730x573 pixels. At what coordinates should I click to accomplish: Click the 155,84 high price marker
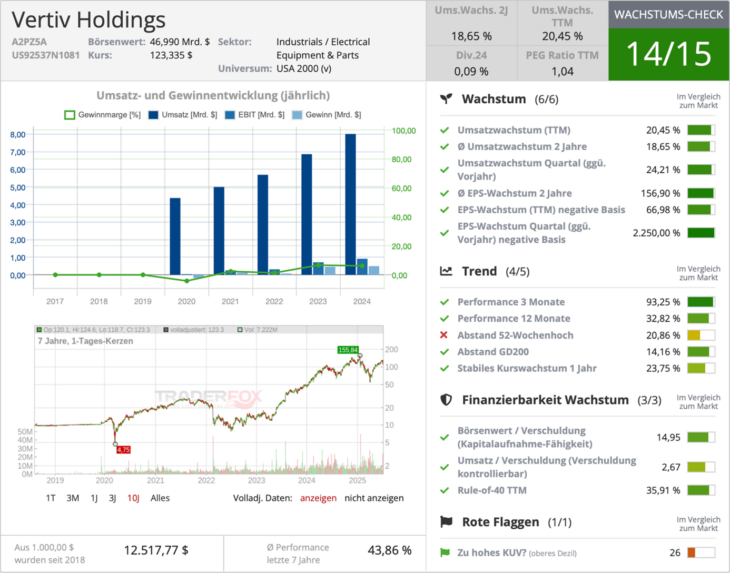point(348,350)
